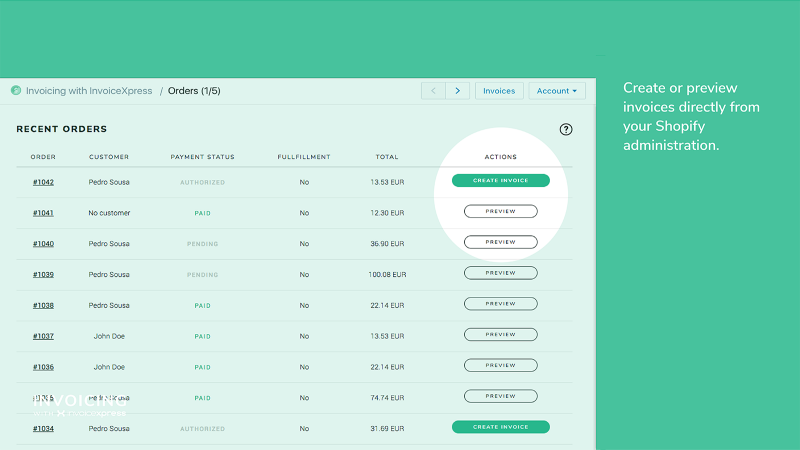
Task: Open order #1036 link
Action: click(x=43, y=367)
